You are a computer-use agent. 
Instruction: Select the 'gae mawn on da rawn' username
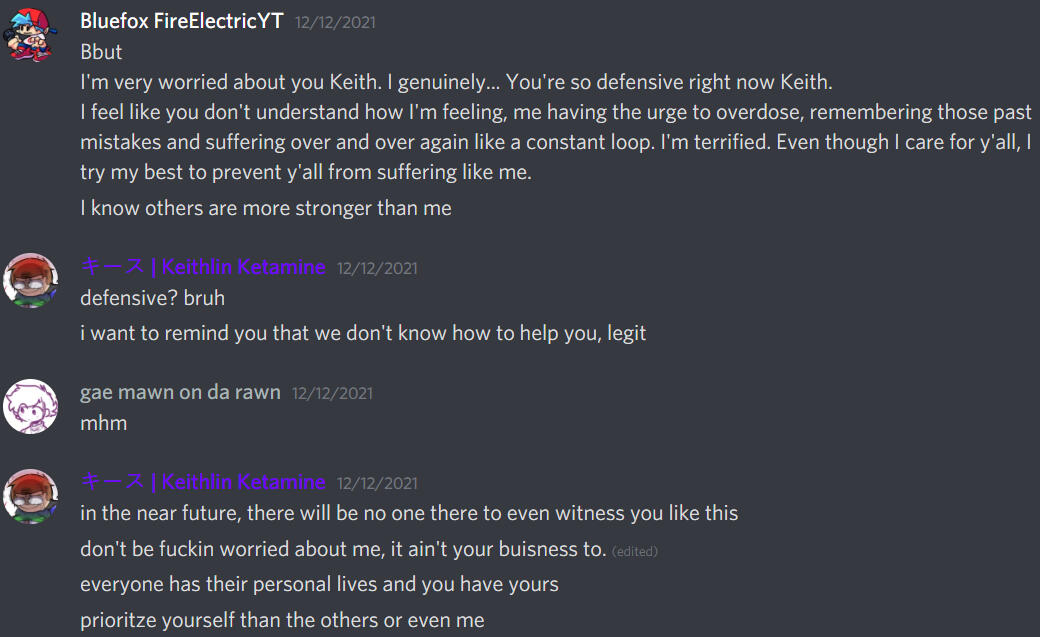click(x=180, y=392)
